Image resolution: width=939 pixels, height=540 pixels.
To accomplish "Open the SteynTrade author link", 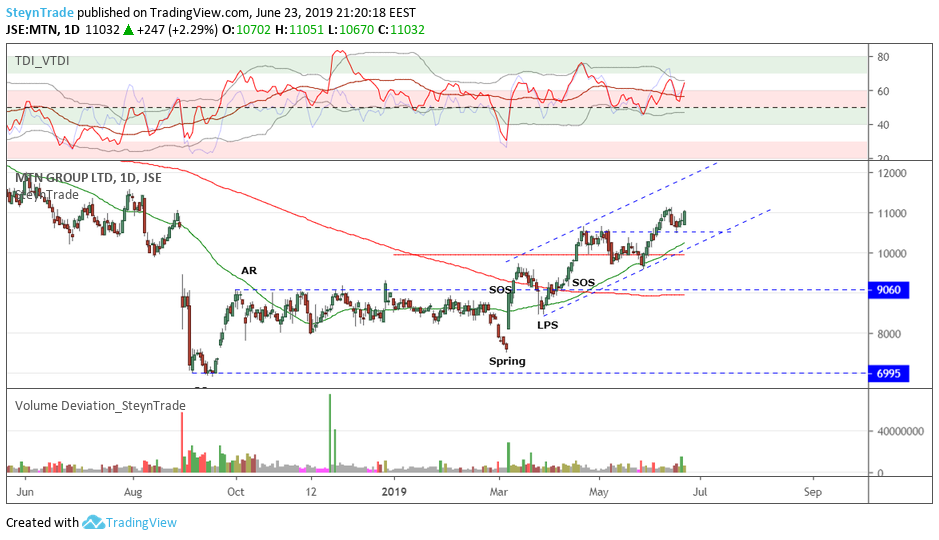I will [x=40, y=12].
